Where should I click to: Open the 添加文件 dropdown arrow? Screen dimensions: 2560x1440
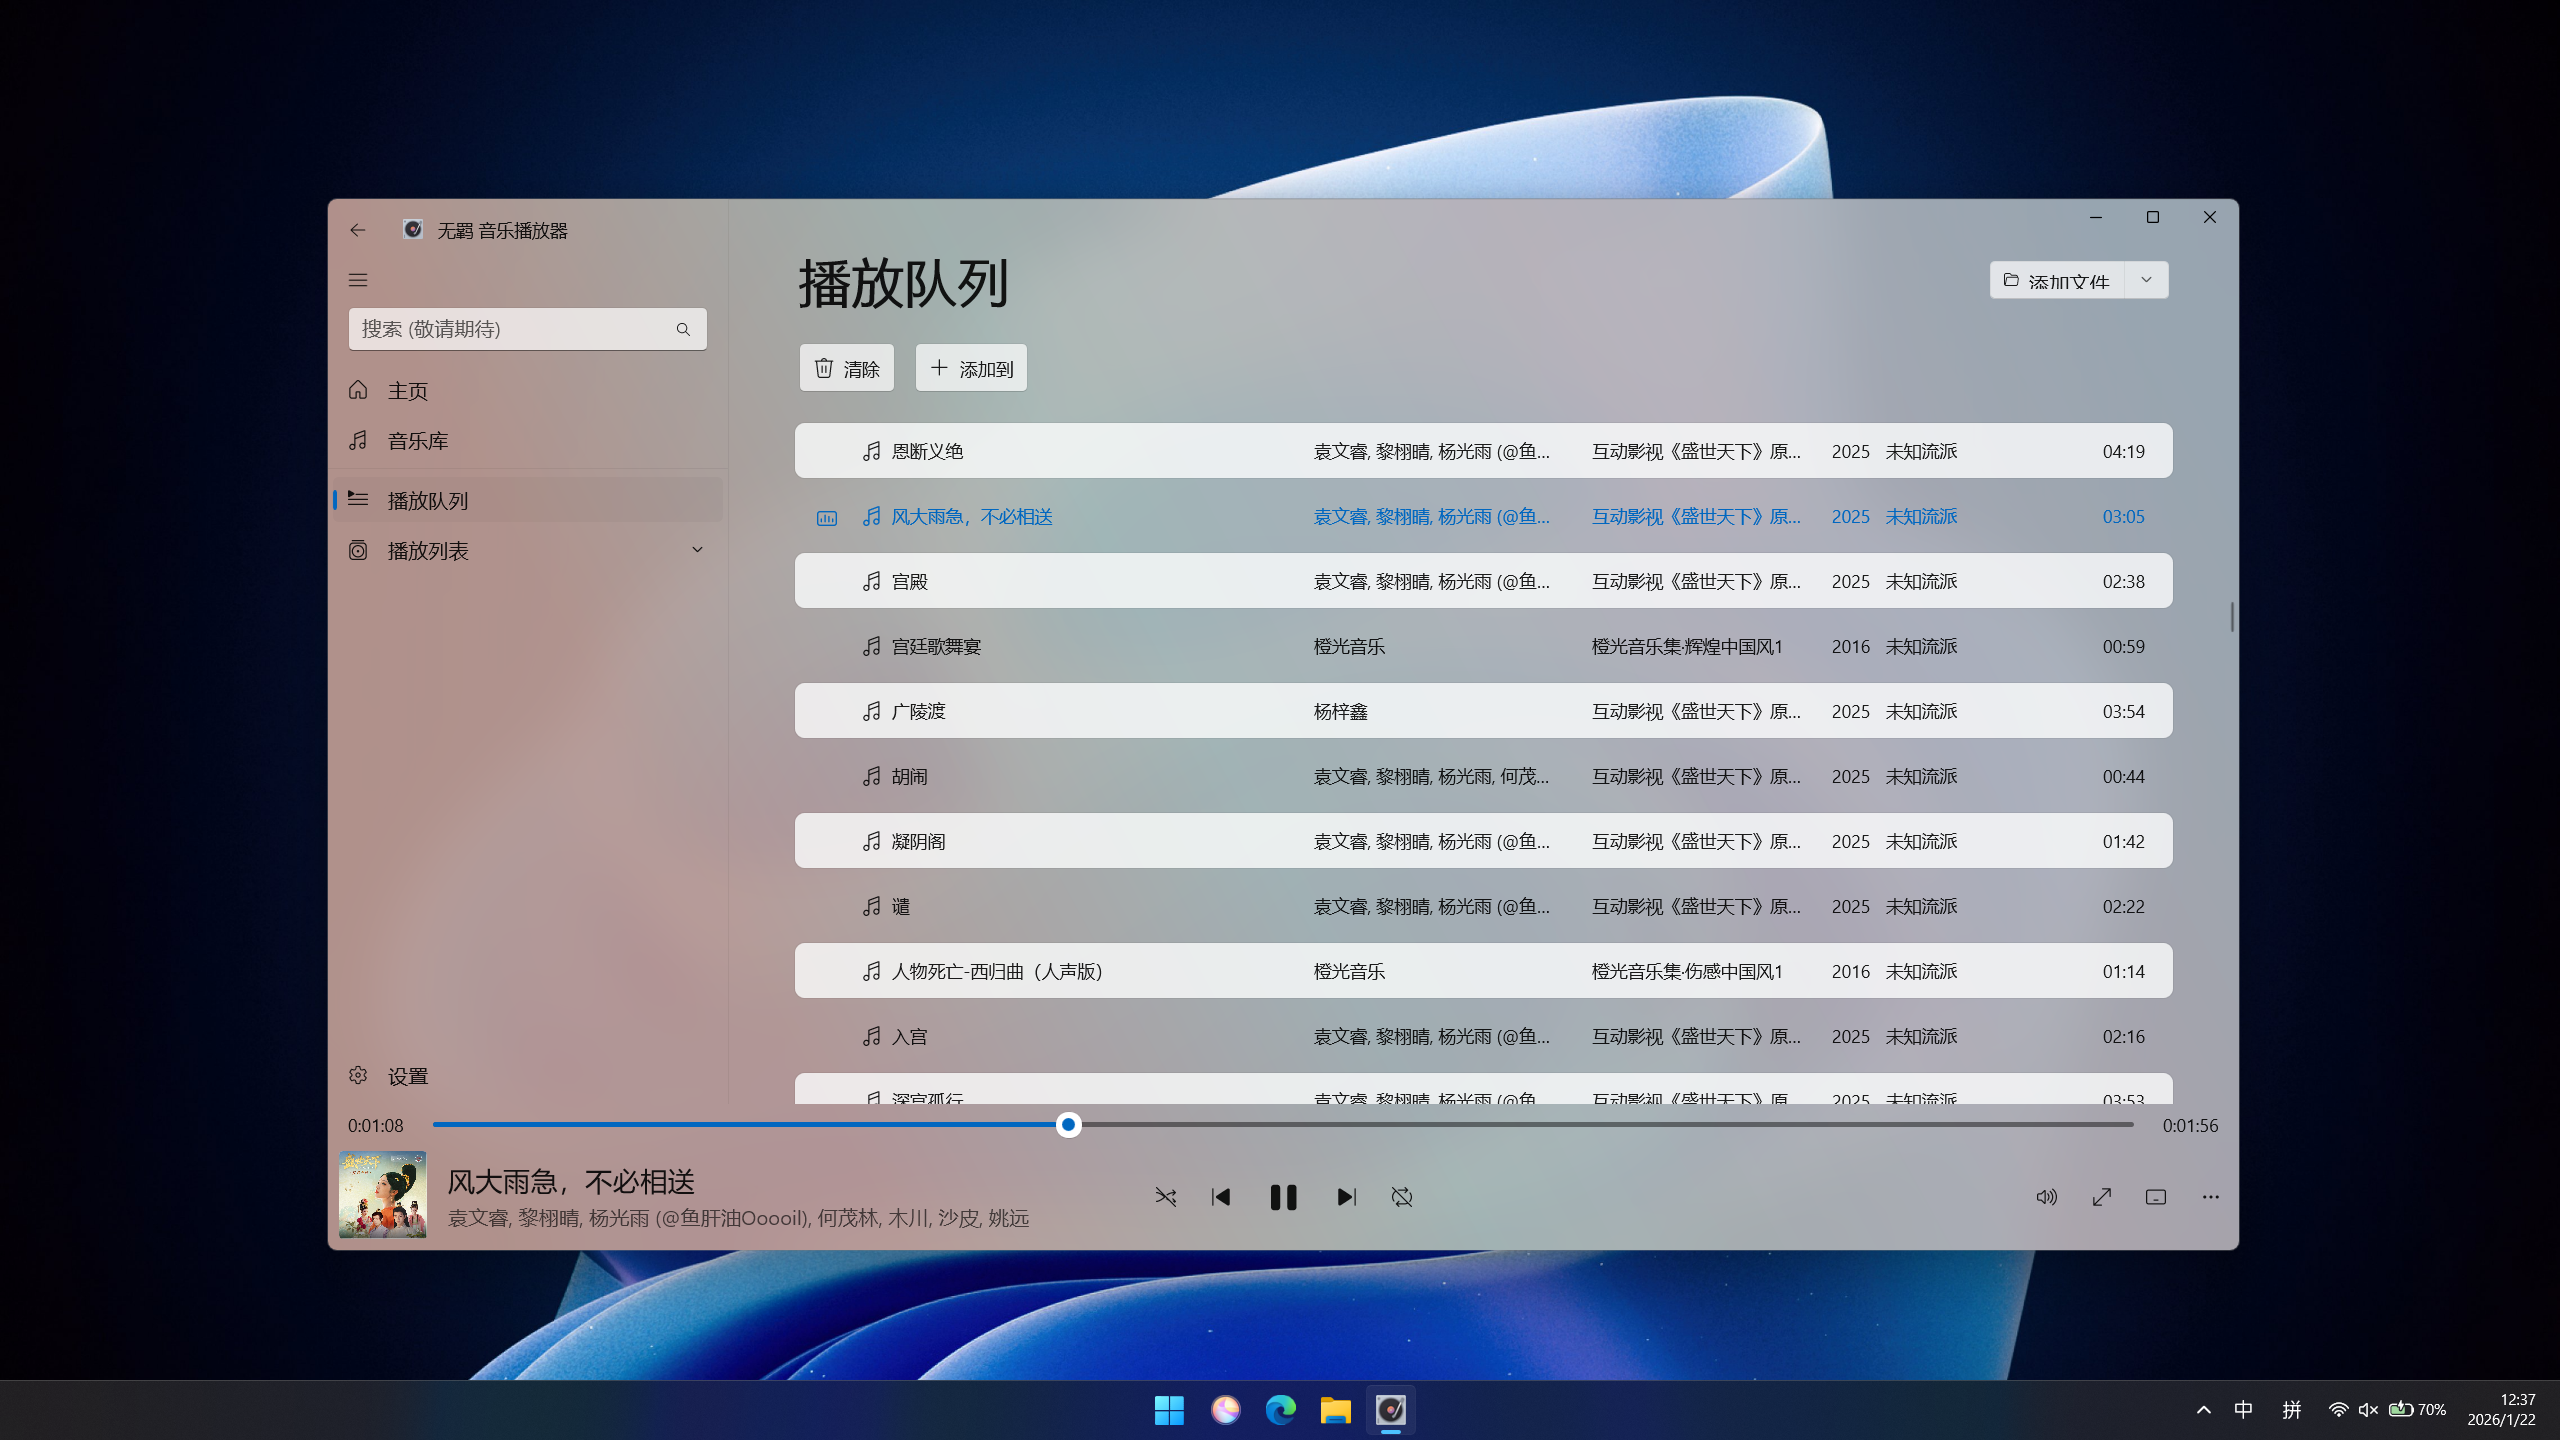pyautogui.click(x=2146, y=281)
